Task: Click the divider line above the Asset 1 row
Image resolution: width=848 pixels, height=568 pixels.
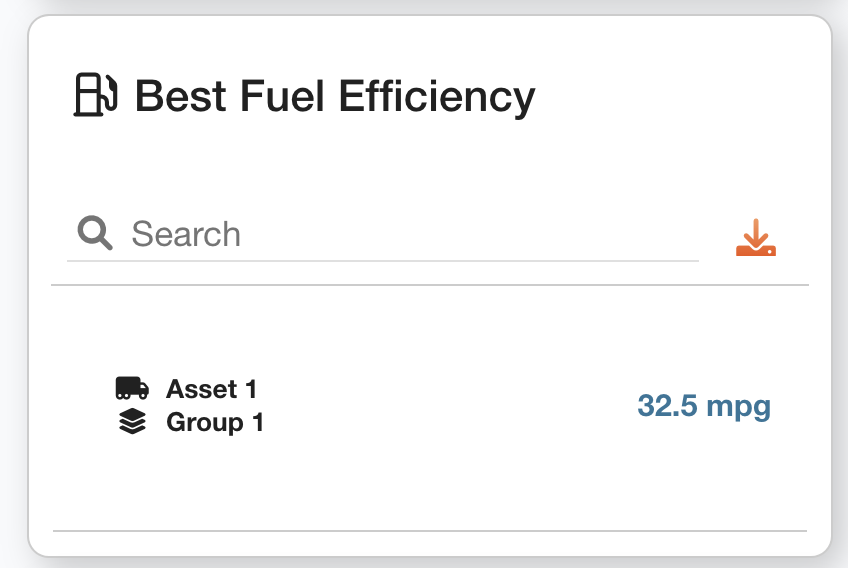Action: coord(430,285)
